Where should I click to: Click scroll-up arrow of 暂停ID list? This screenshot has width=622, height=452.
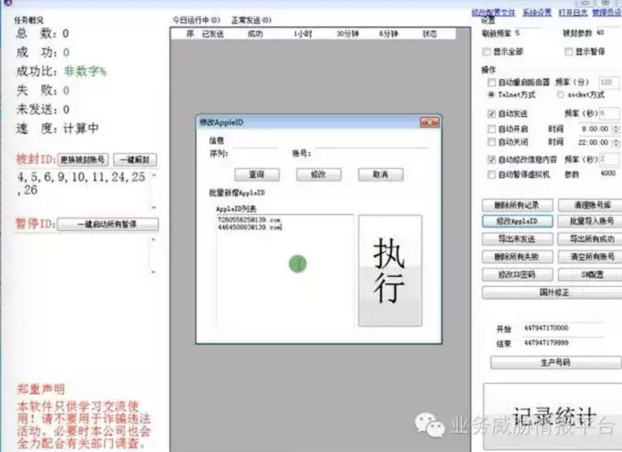coord(154,240)
